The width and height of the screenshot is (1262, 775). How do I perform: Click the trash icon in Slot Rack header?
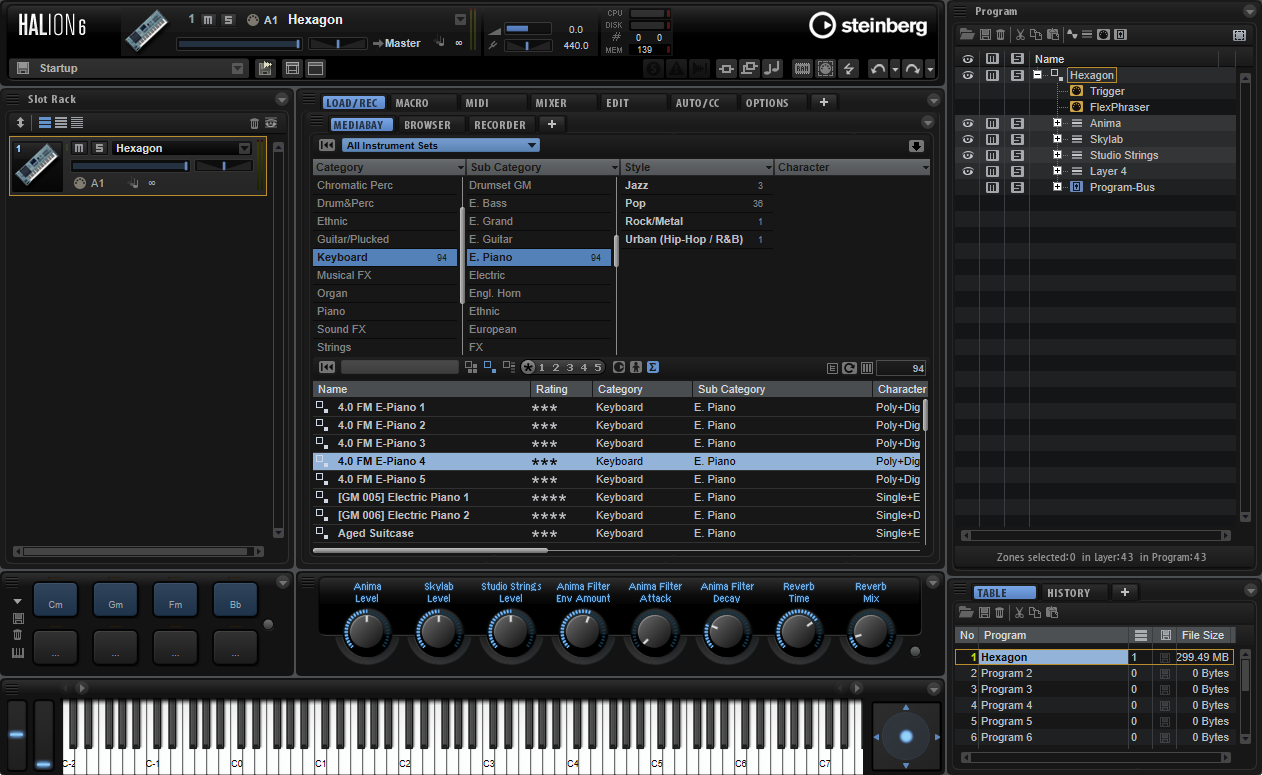pyautogui.click(x=254, y=123)
